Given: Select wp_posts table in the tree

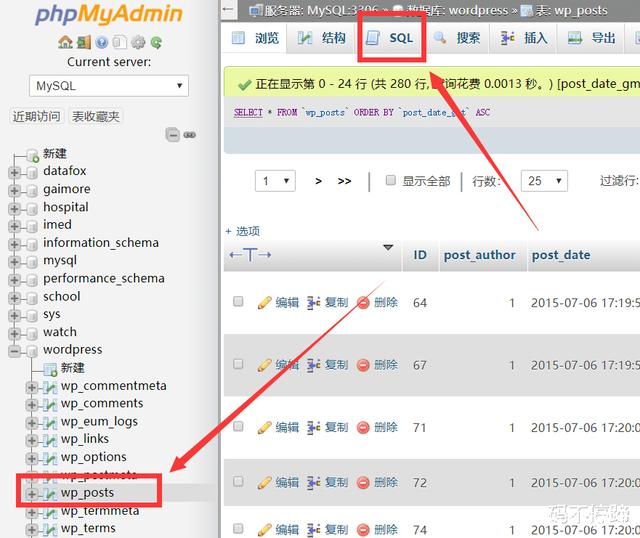Looking at the screenshot, I should (87, 493).
